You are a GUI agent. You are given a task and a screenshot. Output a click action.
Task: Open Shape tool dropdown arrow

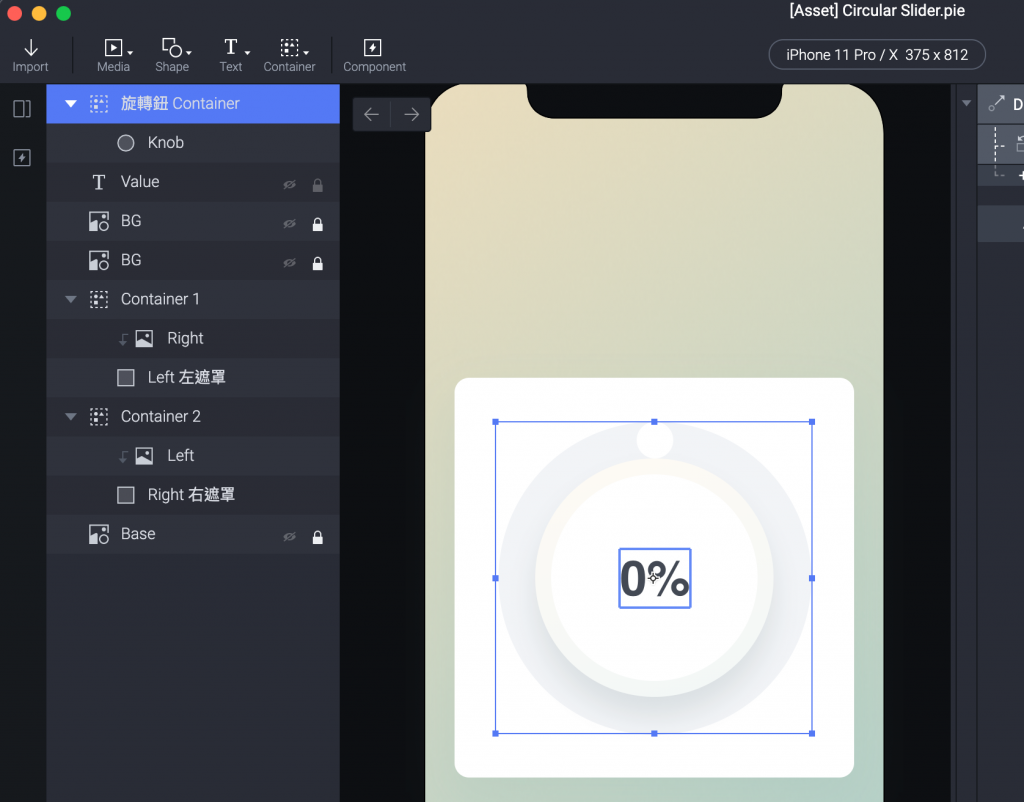point(189,52)
